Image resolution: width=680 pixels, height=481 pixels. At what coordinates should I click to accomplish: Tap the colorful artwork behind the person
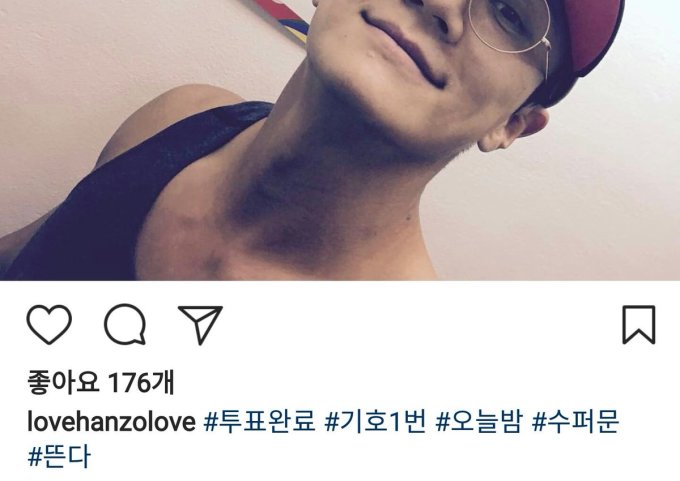[x=284, y=17]
